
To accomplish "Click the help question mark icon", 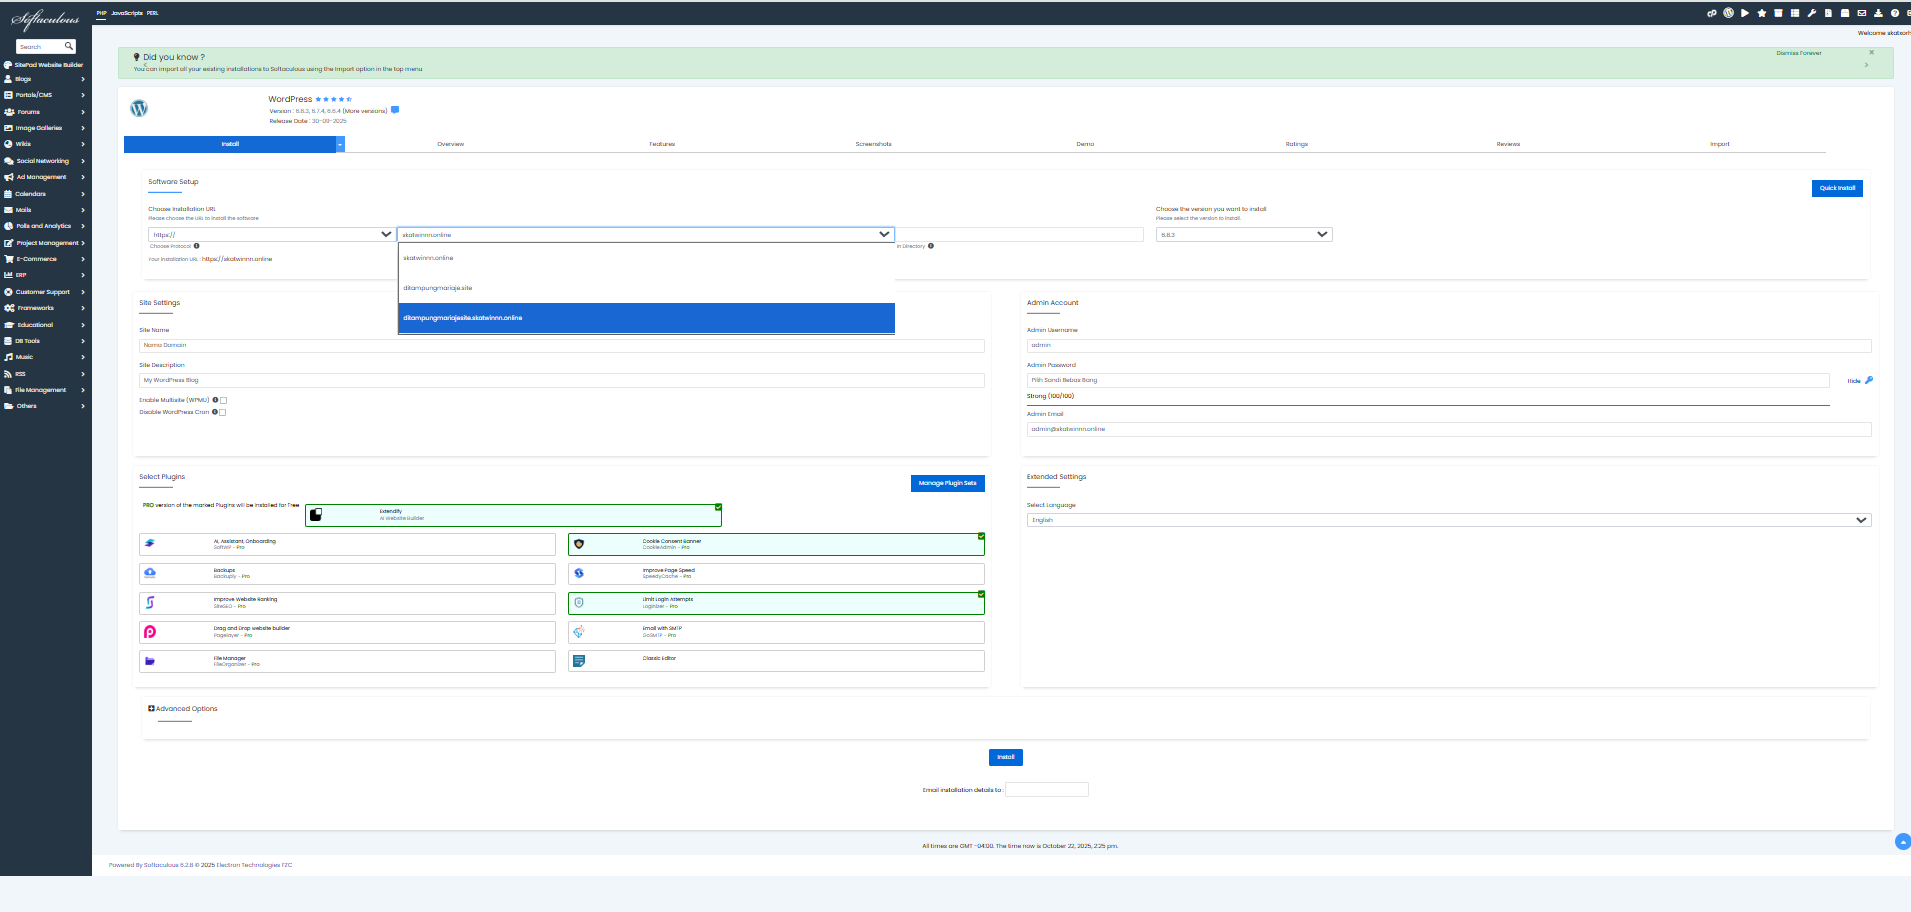I will (1894, 13).
